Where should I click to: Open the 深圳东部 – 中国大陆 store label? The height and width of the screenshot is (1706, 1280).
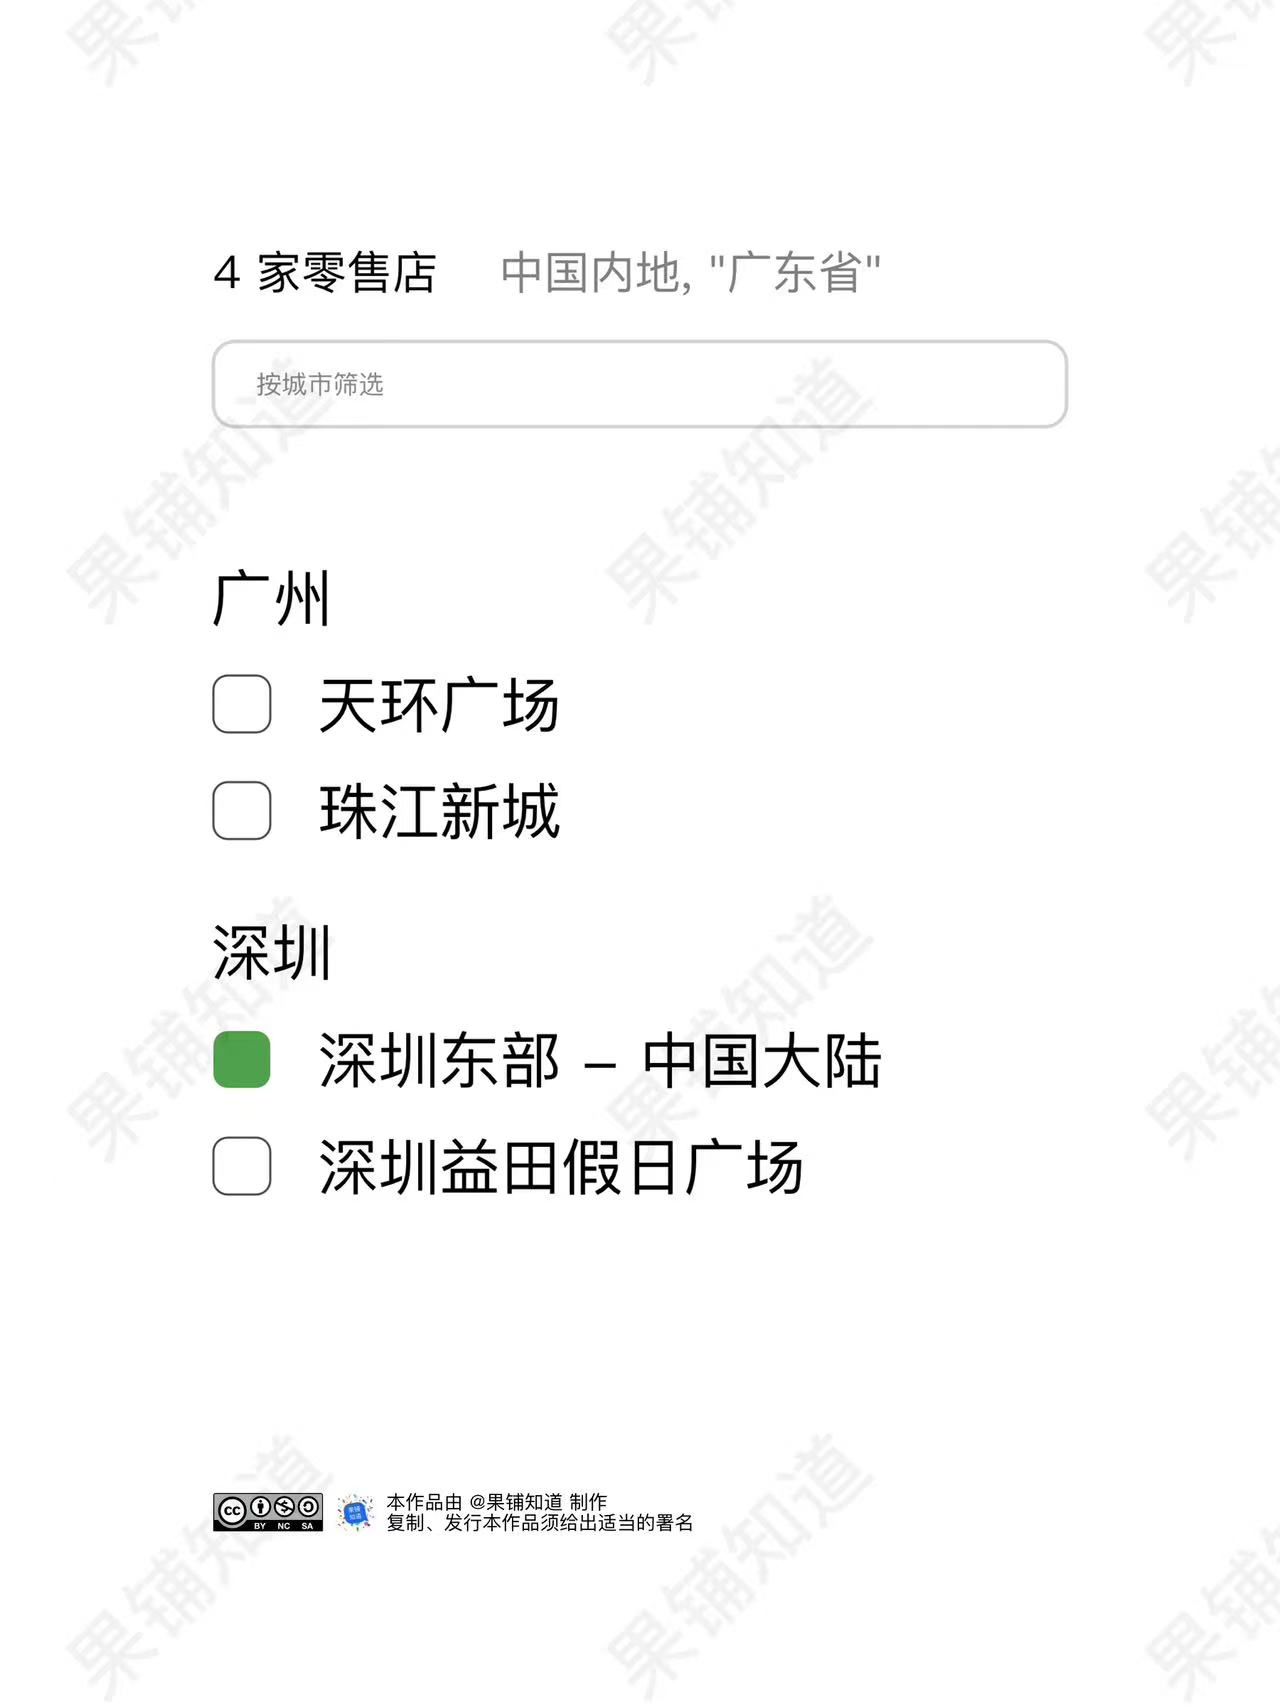600,1060
